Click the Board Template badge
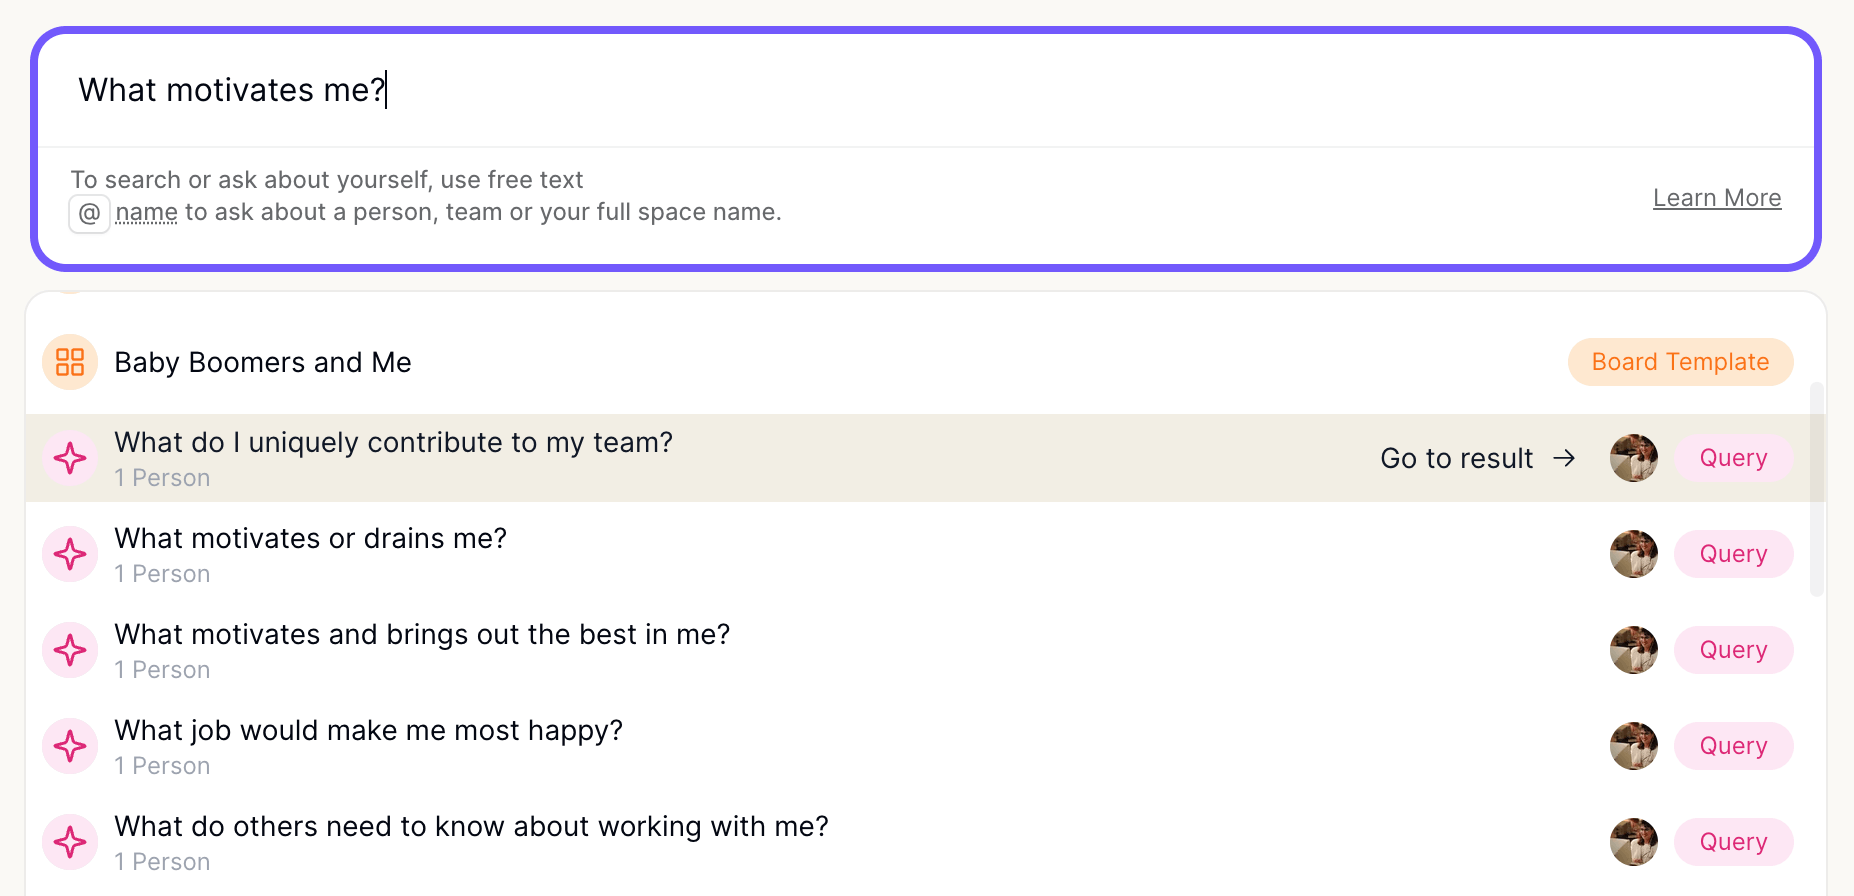This screenshot has height=896, width=1854. coord(1680,362)
